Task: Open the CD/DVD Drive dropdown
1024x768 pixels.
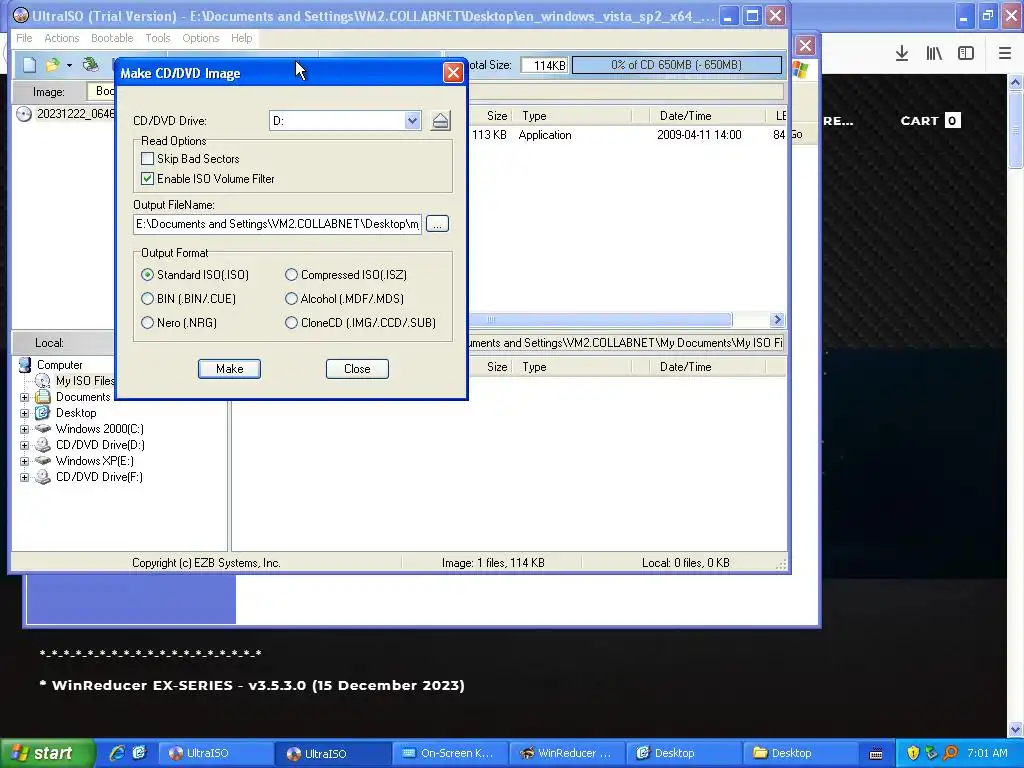Action: (412, 121)
